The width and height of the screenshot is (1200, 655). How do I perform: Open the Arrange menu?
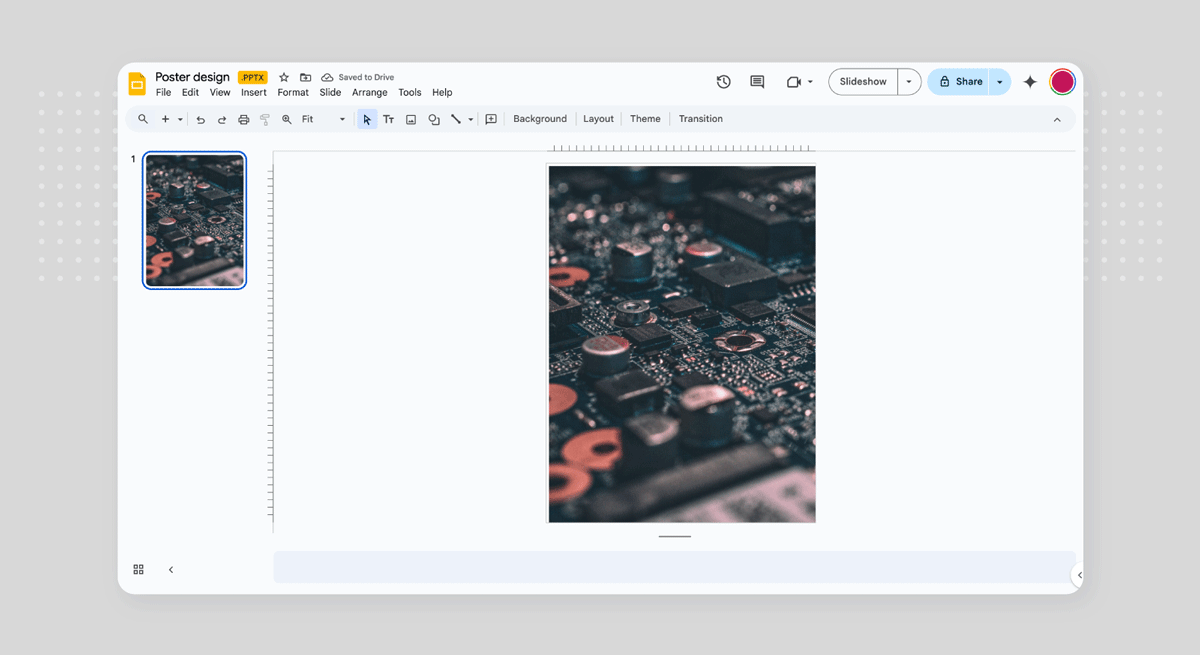[369, 93]
